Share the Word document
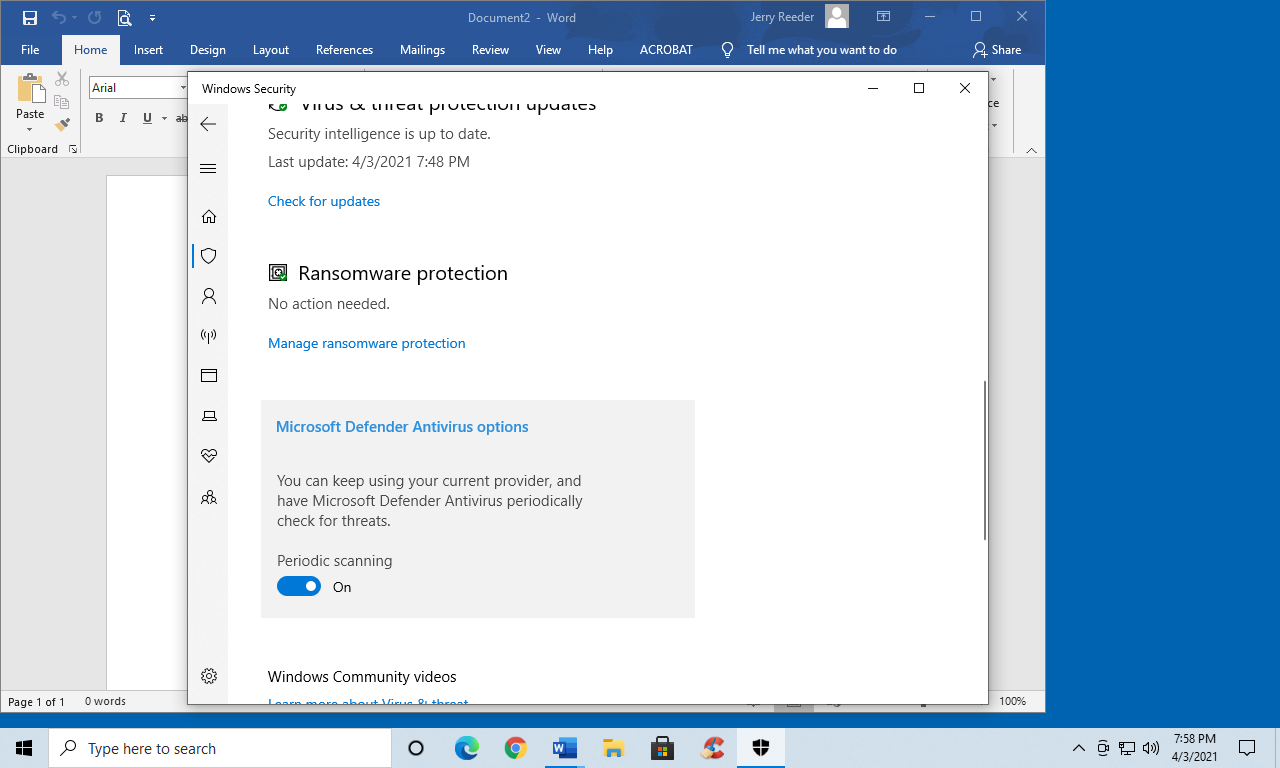 click(x=997, y=50)
